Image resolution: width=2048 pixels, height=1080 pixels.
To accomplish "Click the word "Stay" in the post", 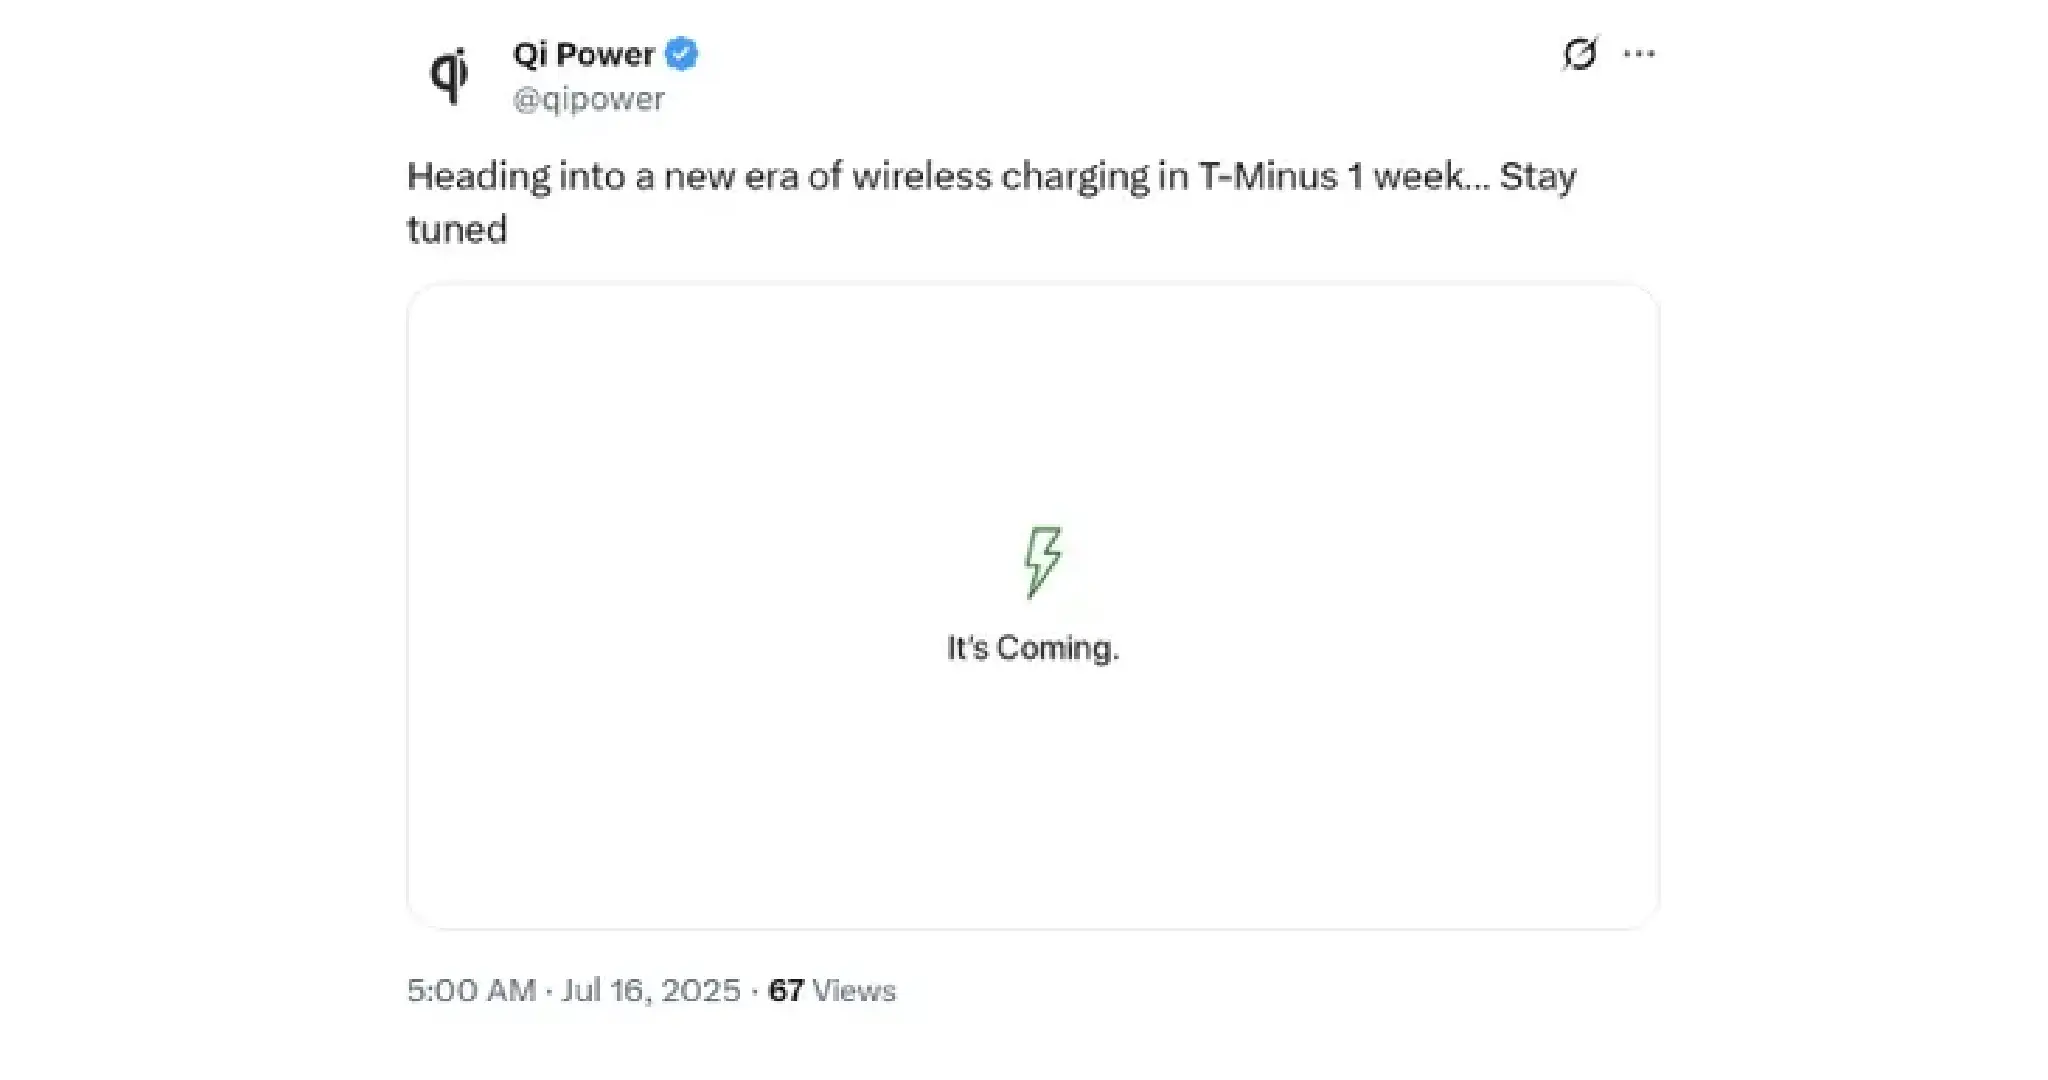I will (x=1537, y=177).
